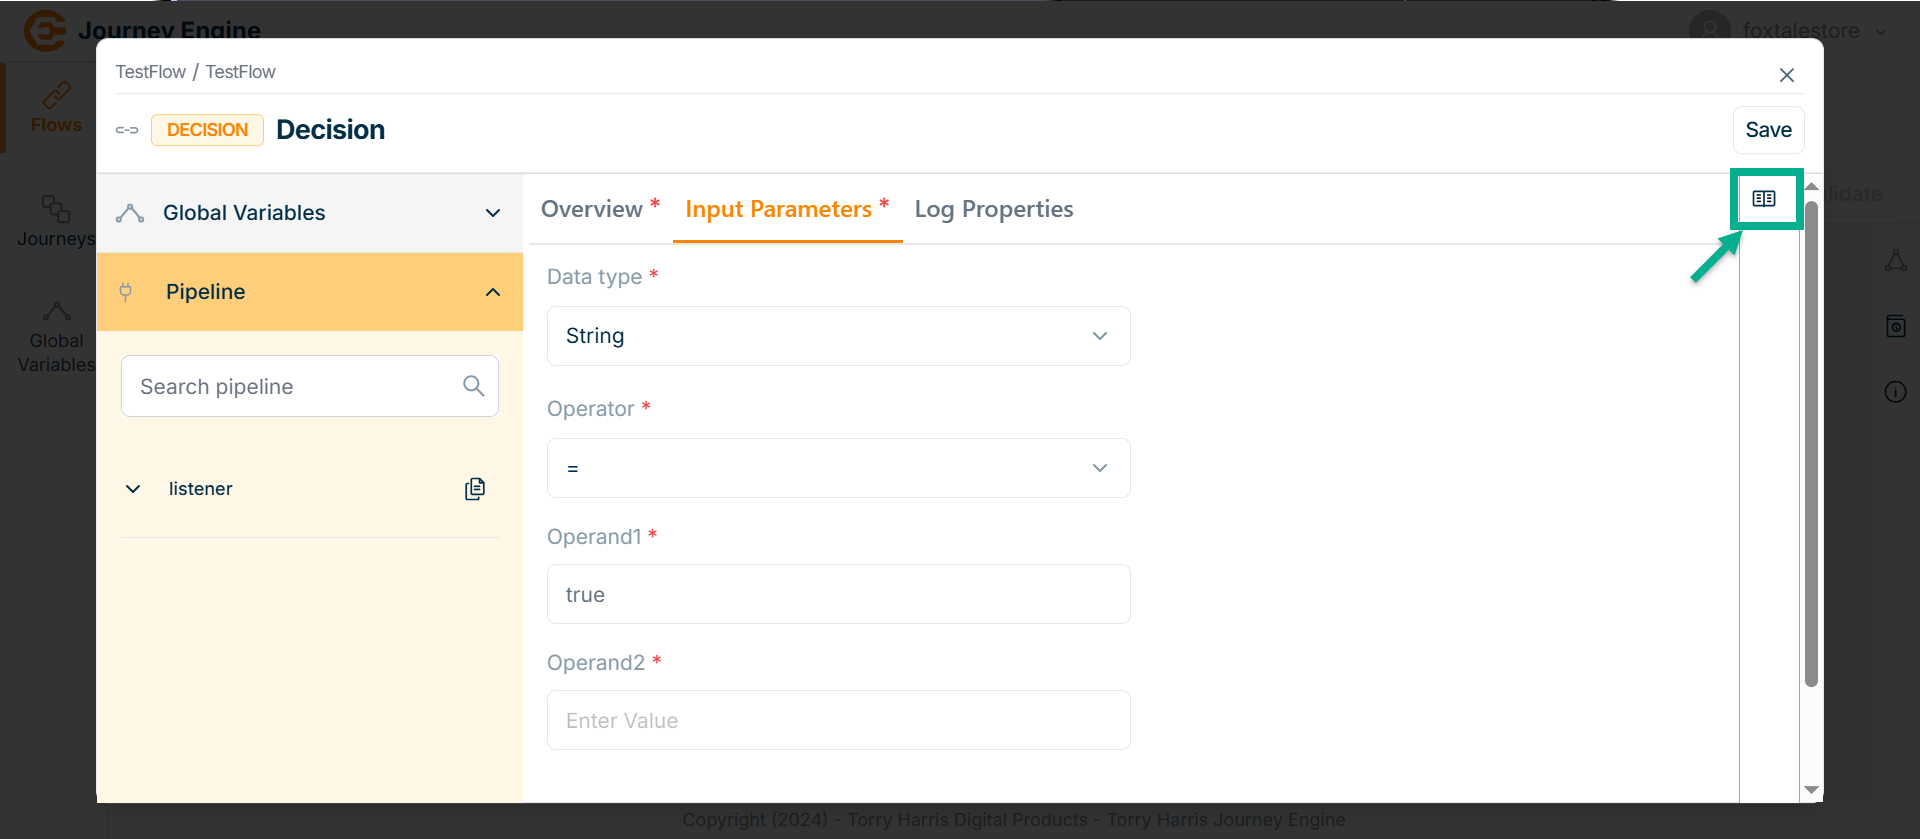Image resolution: width=1920 pixels, height=839 pixels.
Task: Copy the listener pipeline path icon
Action: pyautogui.click(x=475, y=489)
